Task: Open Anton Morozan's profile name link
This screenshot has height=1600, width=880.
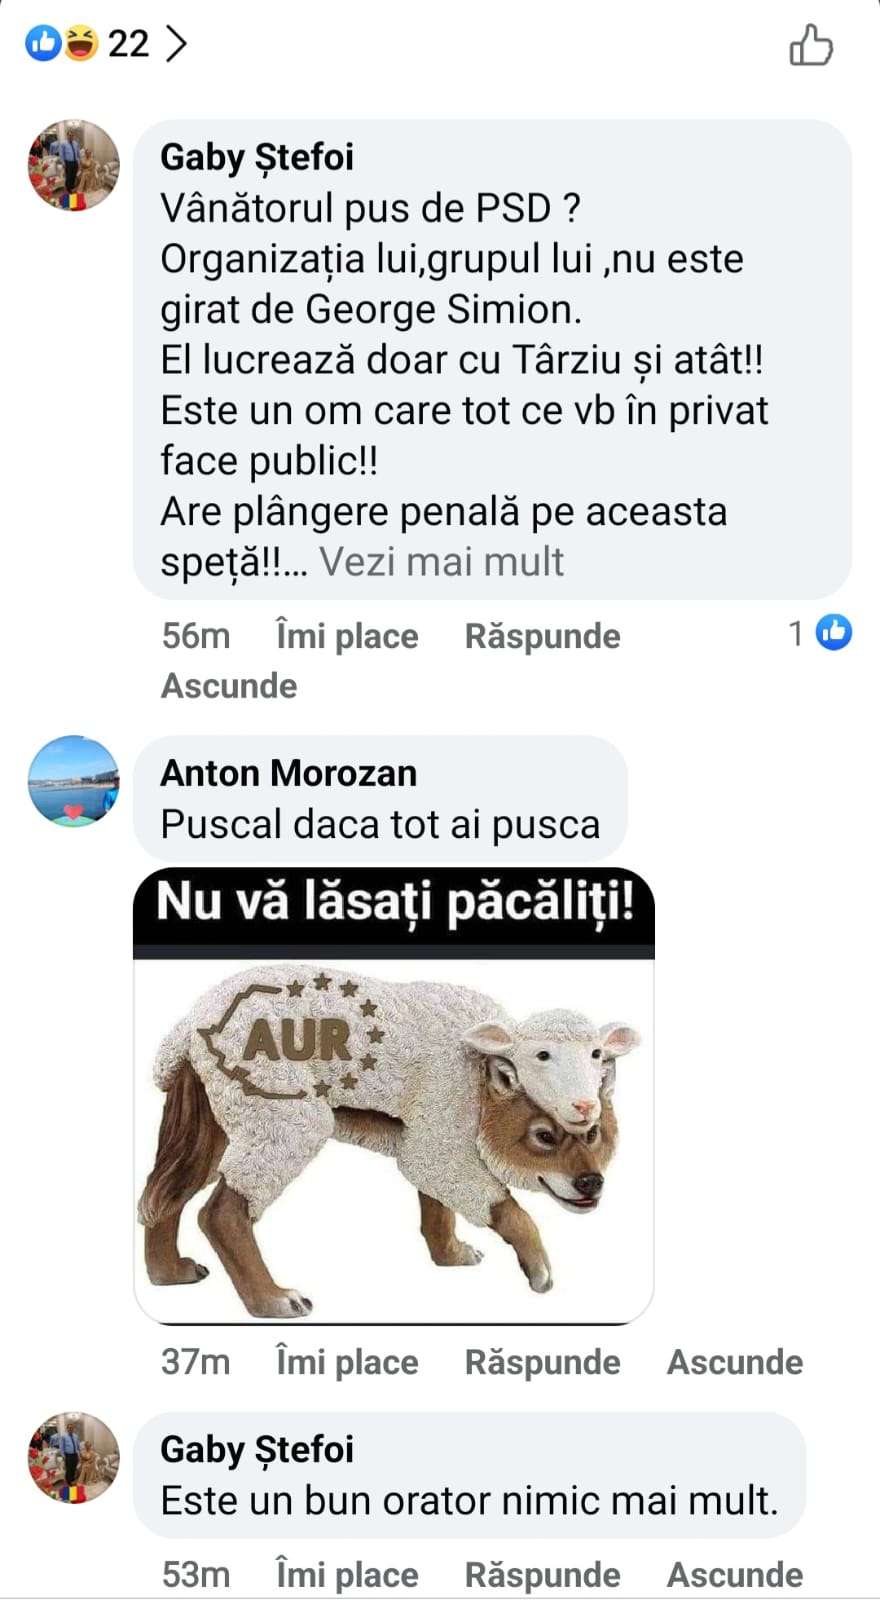Action: click(x=289, y=773)
